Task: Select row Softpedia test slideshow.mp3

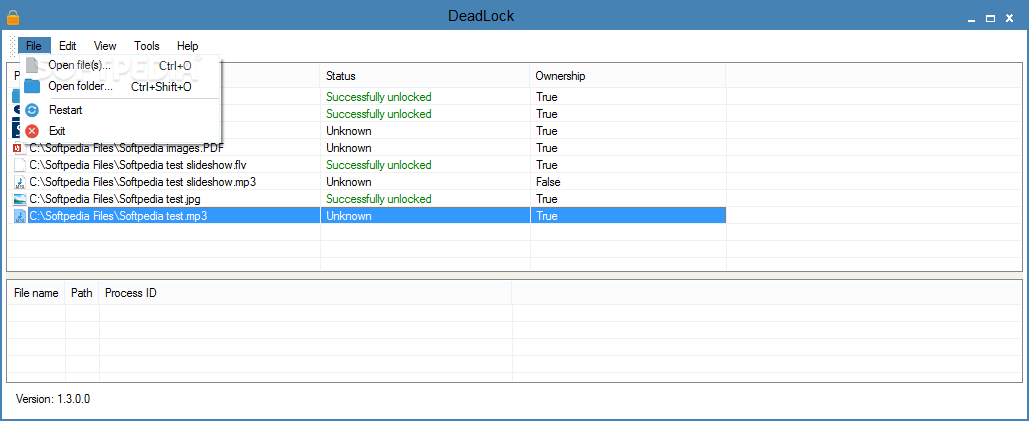Action: (x=369, y=182)
